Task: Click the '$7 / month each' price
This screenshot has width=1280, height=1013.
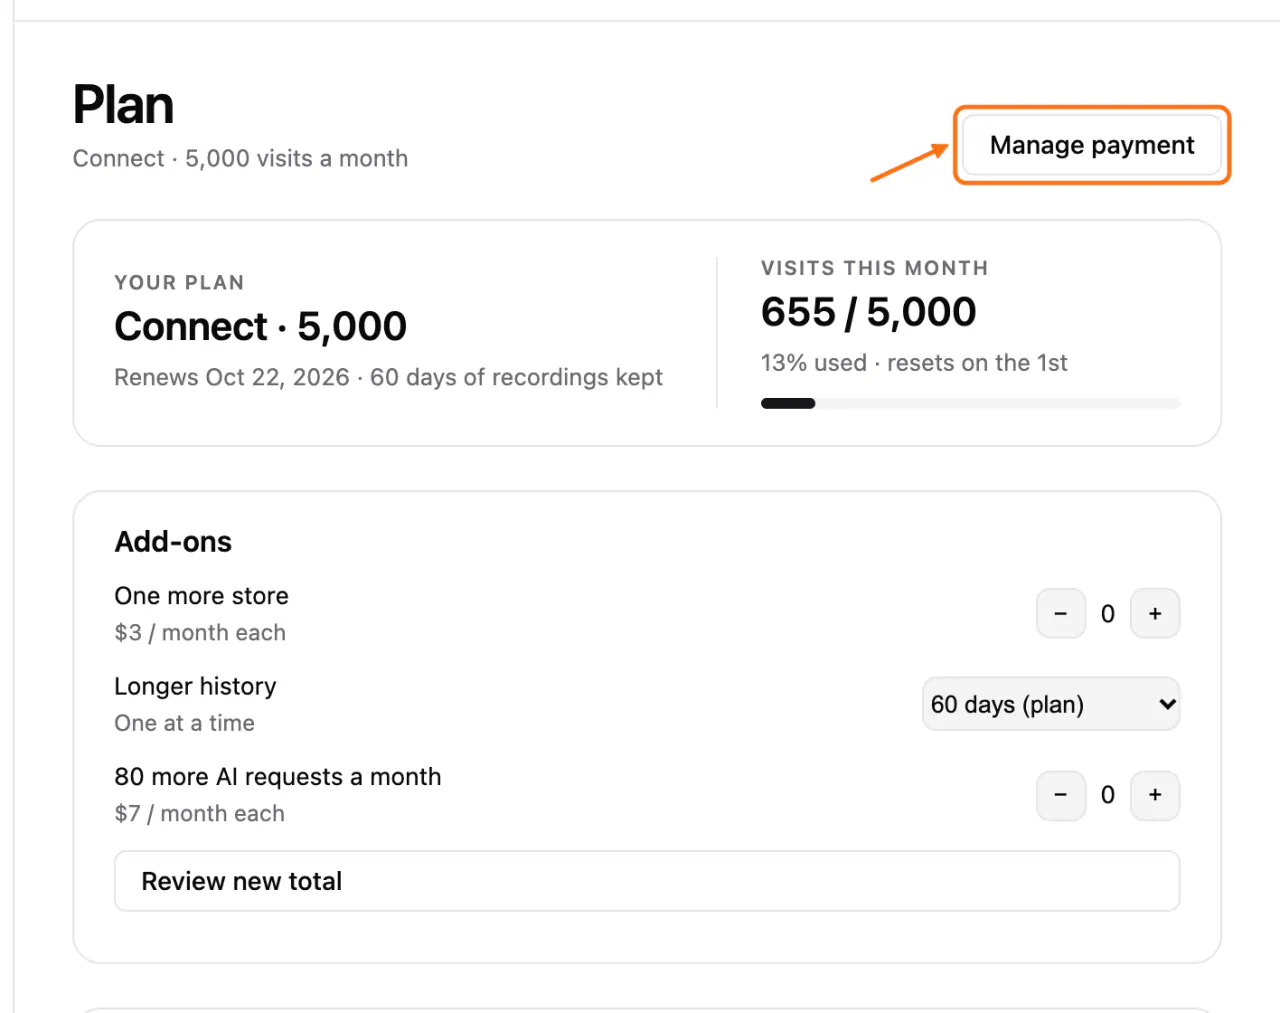Action: [200, 814]
